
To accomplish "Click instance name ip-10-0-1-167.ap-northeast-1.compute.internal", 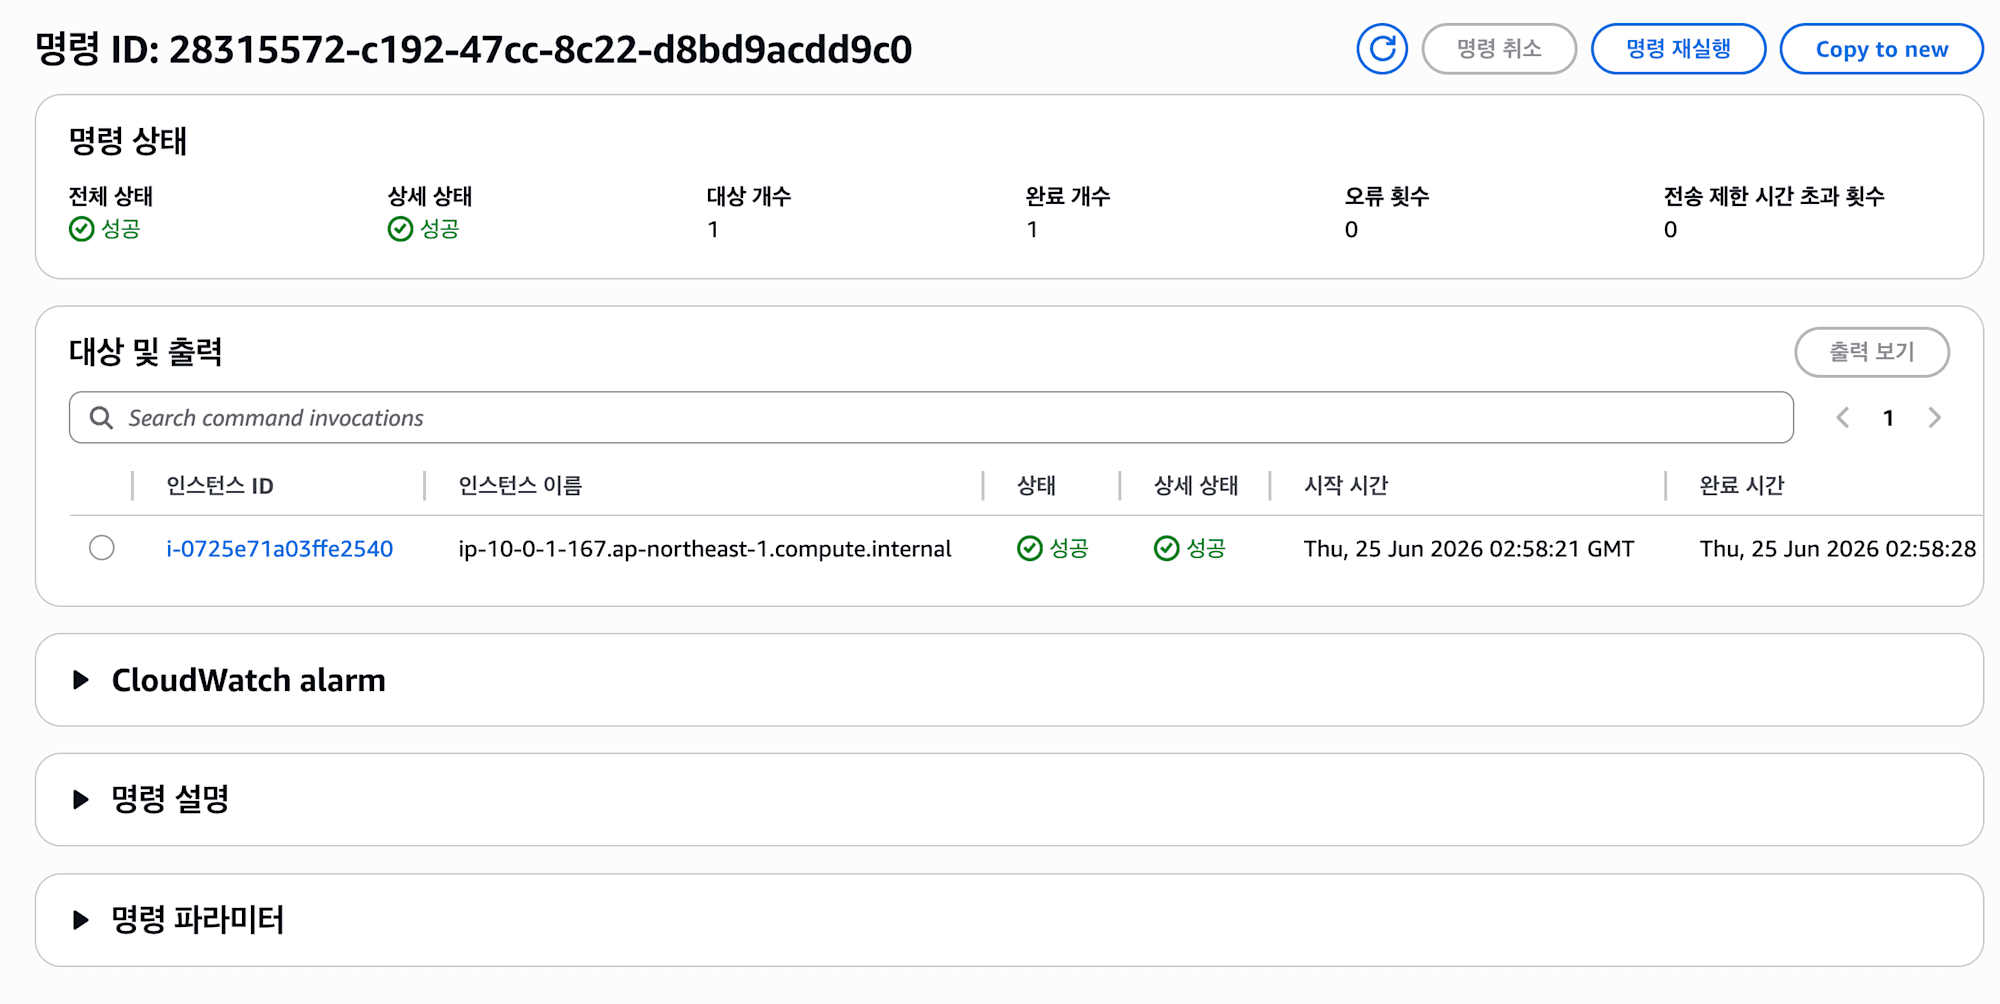I will 704,548.
